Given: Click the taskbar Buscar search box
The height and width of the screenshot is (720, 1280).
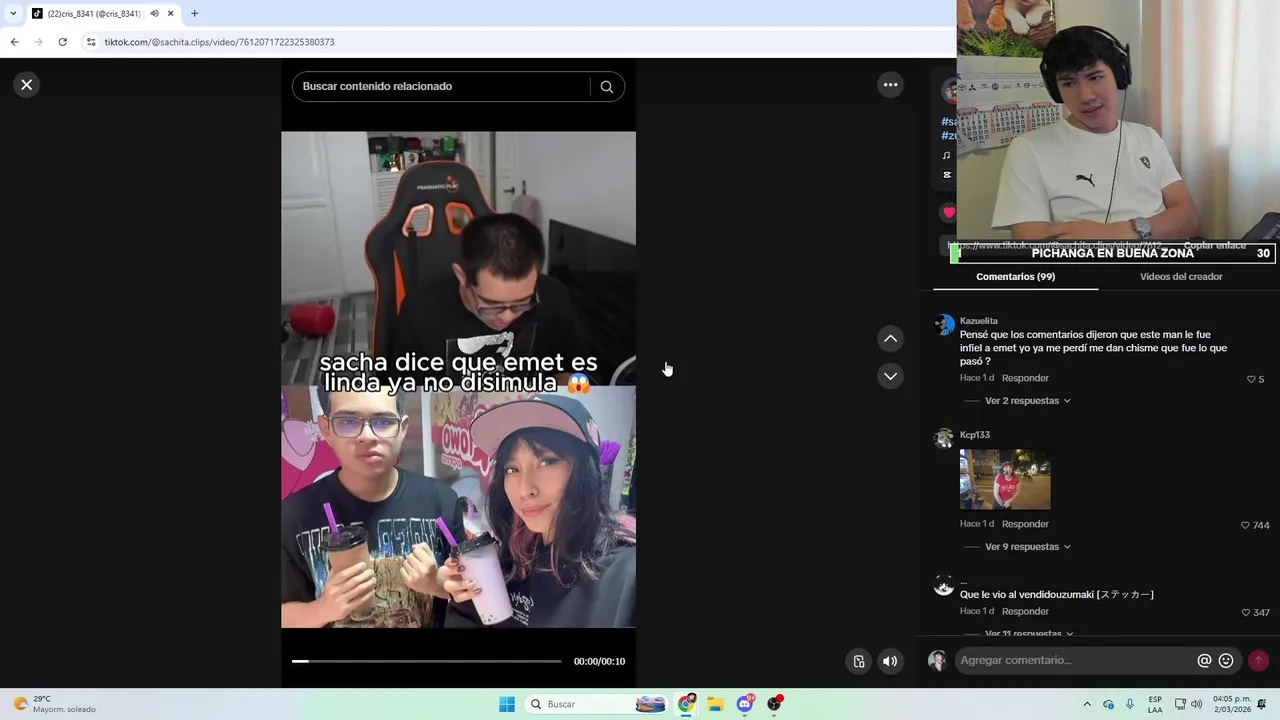Looking at the screenshot, I should [x=596, y=704].
